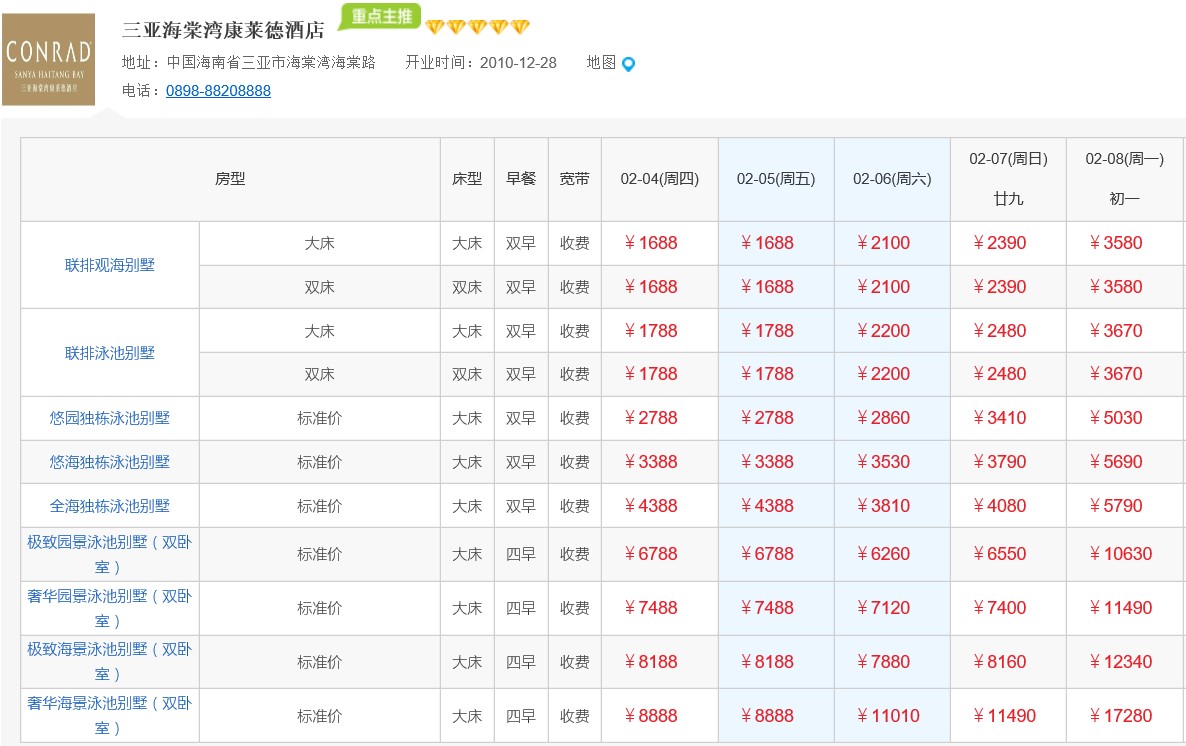1186x746 pixels.
Task: Open 极致园景泳池别墅（双卧室）link
Action: point(110,554)
